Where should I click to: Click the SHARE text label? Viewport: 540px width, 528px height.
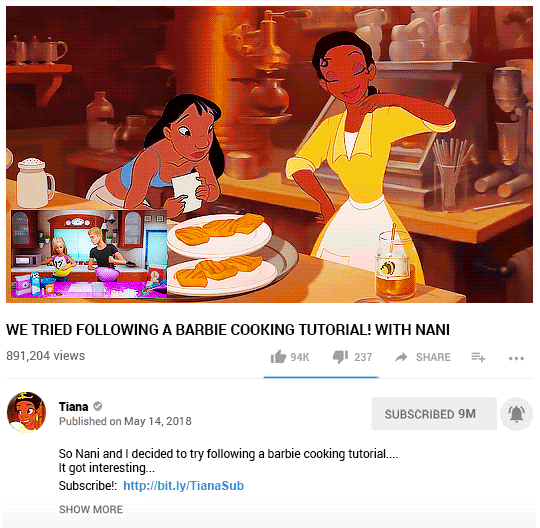(x=433, y=357)
